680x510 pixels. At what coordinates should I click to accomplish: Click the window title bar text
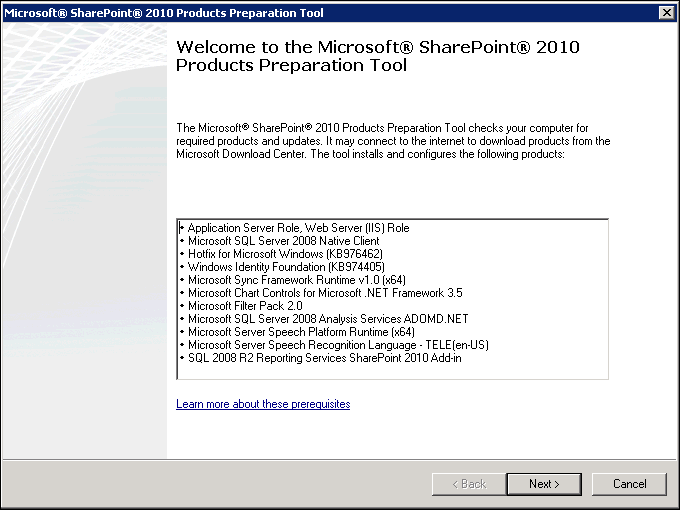(163, 13)
